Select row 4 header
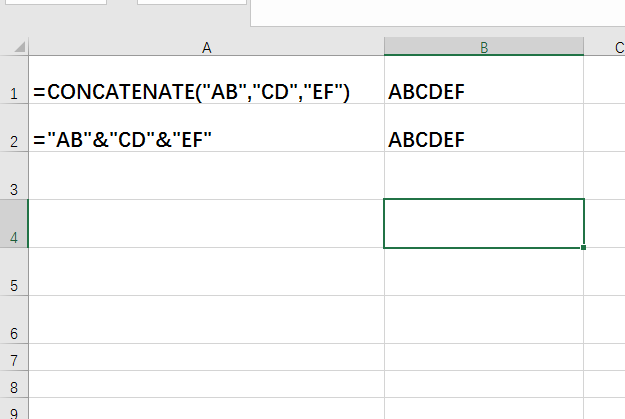This screenshot has height=419, width=625. [x=14, y=237]
